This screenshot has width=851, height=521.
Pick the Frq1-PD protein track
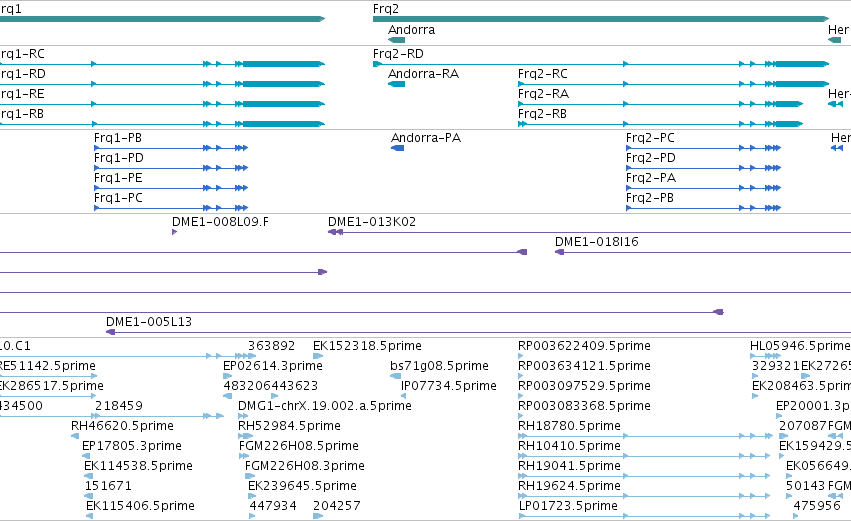click(x=171, y=168)
